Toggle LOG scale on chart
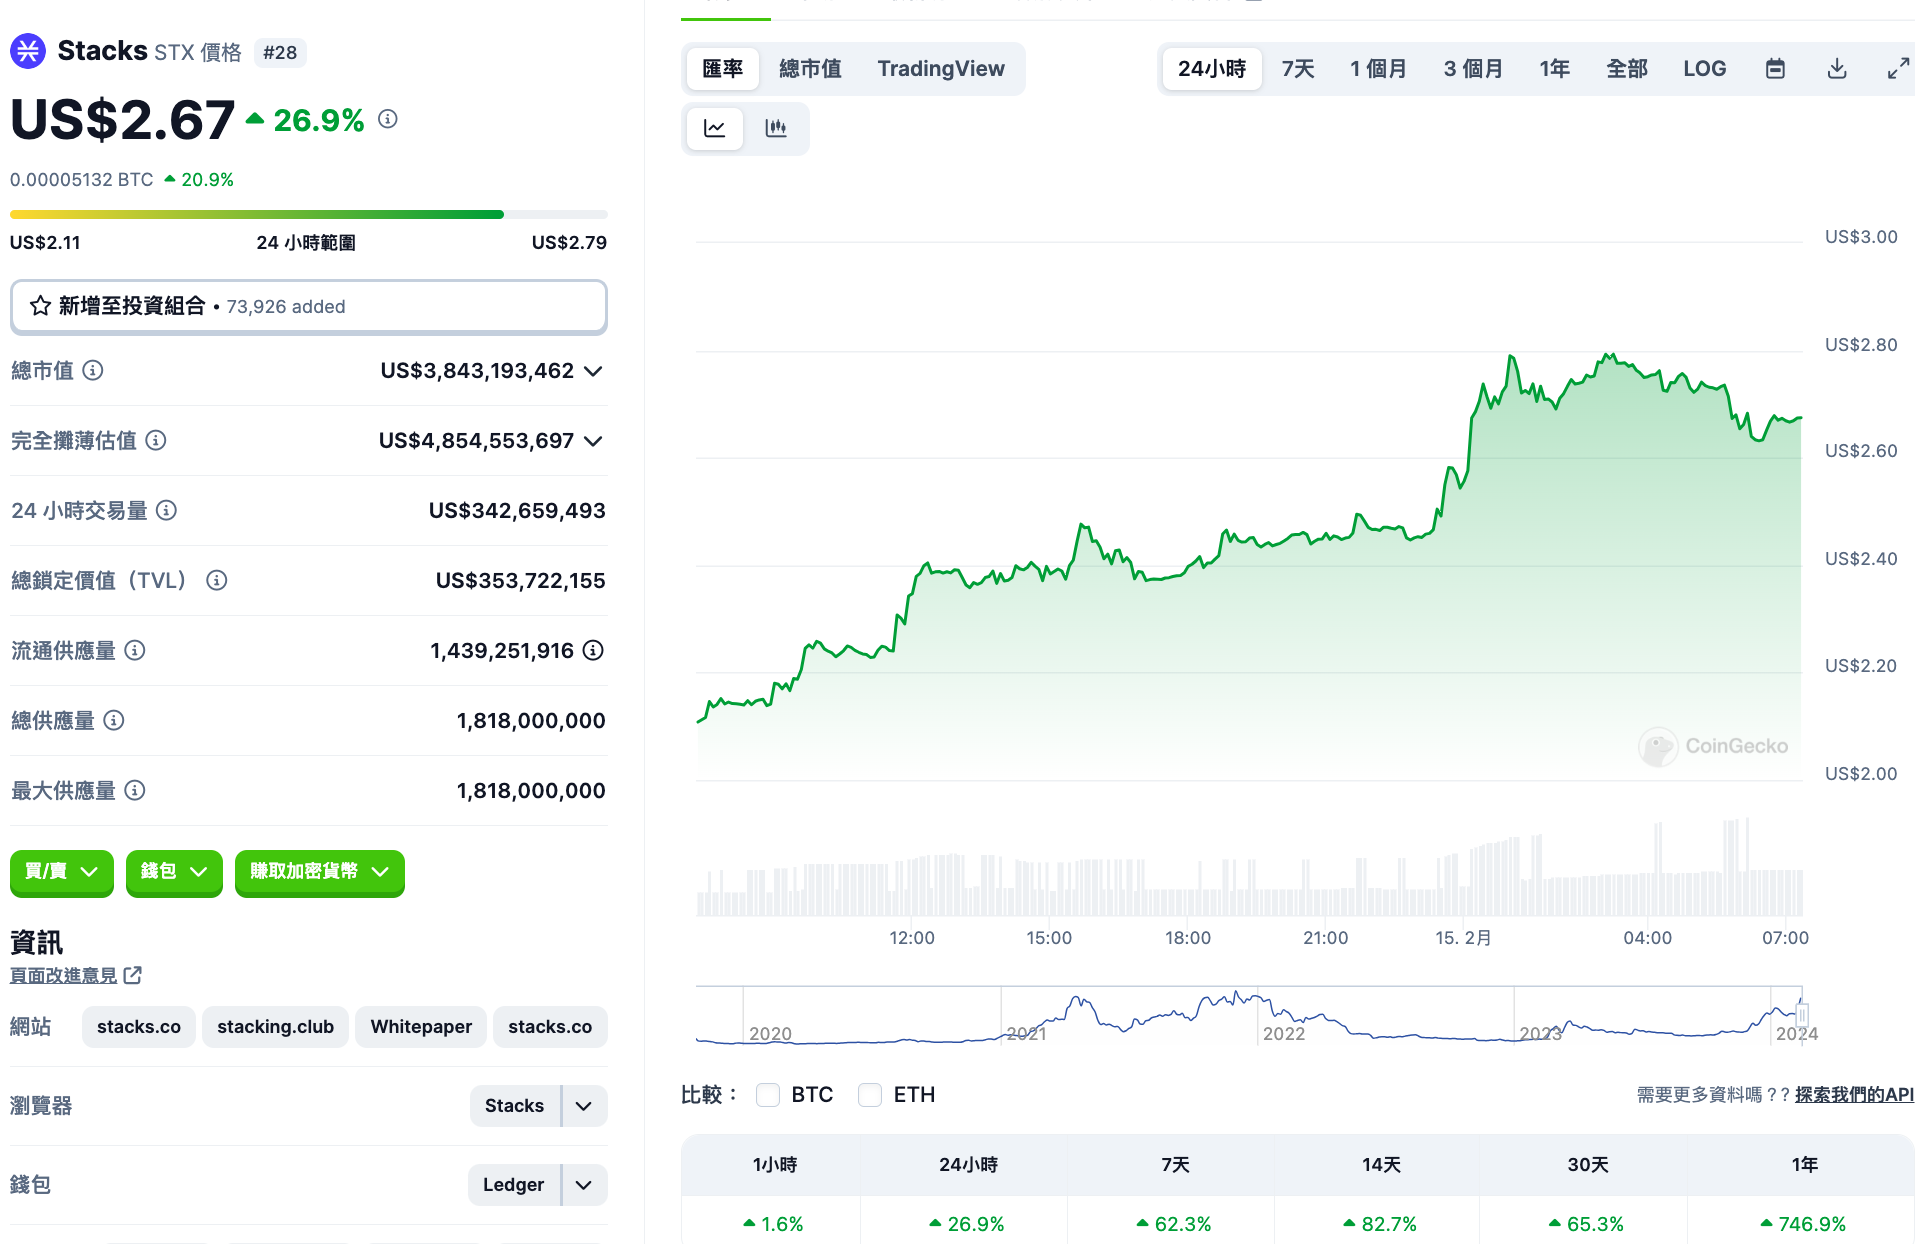 pyautogui.click(x=1704, y=69)
